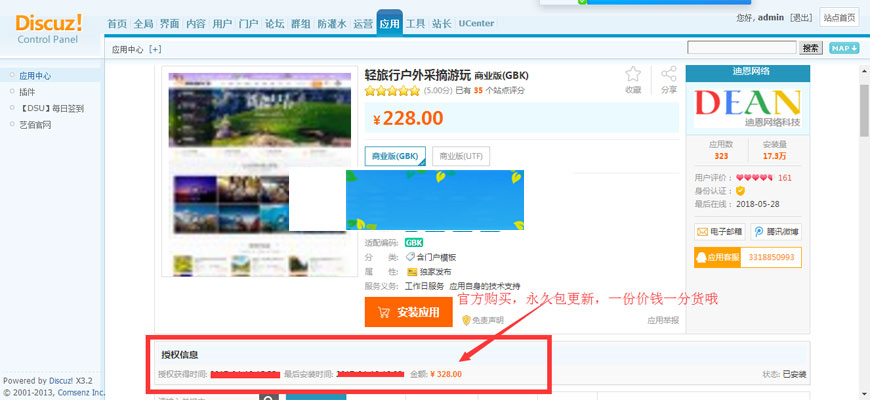
Task: Open the 应用 tab in top navigation
Action: point(390,22)
